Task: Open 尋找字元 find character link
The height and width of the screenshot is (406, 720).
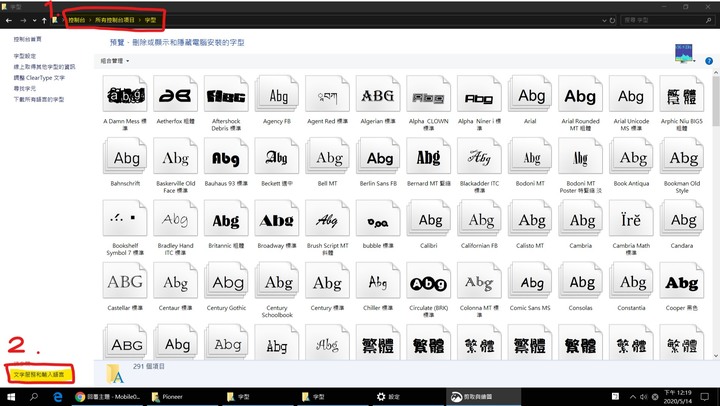Action: [25, 89]
